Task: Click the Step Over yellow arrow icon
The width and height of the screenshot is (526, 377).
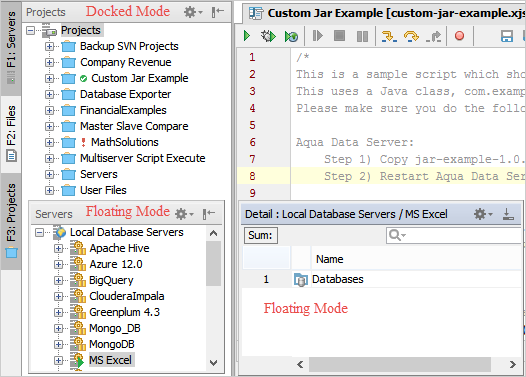Action: point(411,36)
